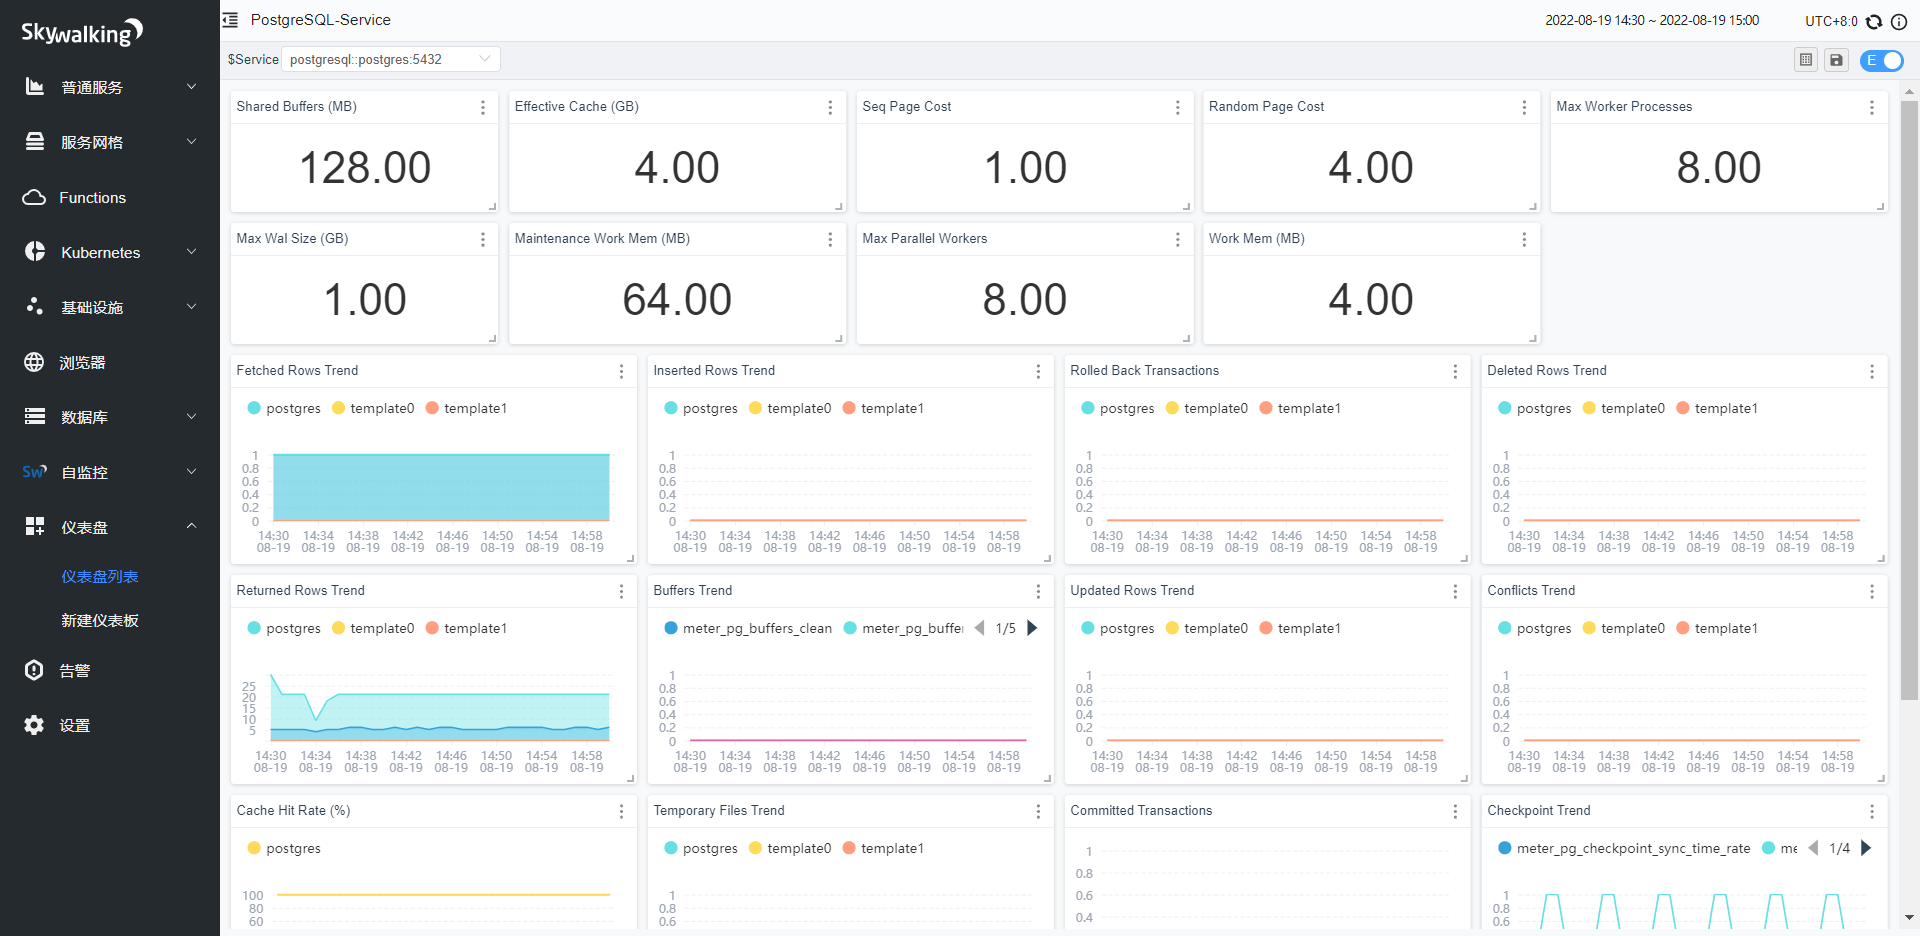1920x936 pixels.
Task: Open Inserted Rows Trend options menu
Action: coord(1038,371)
